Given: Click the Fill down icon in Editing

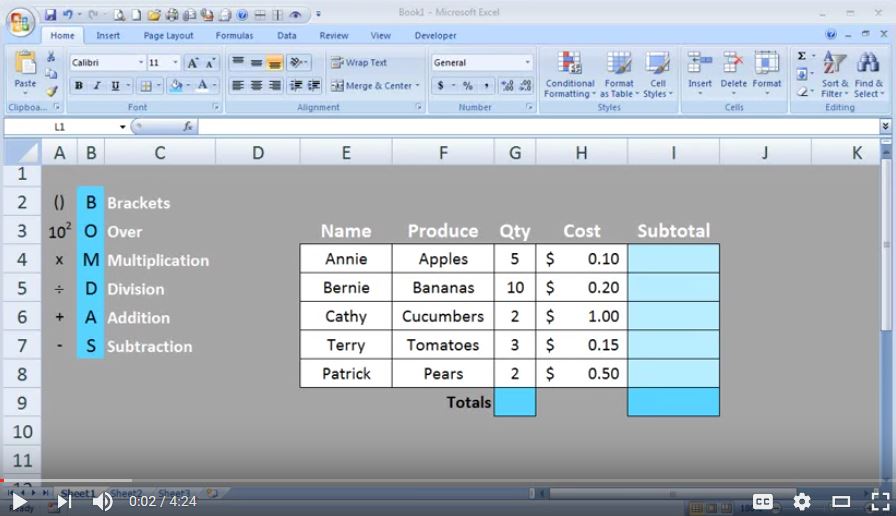Looking at the screenshot, I should 802,74.
